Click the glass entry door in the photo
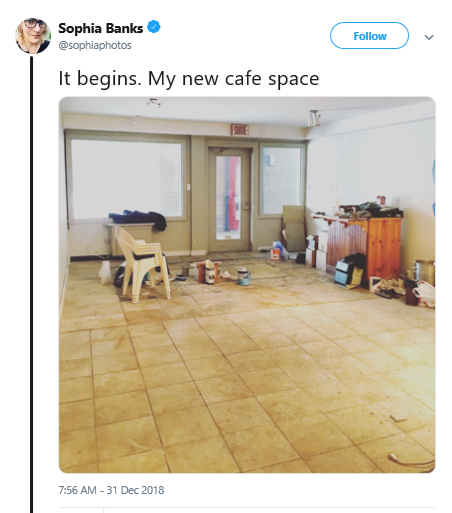452x513 pixels. [229, 199]
